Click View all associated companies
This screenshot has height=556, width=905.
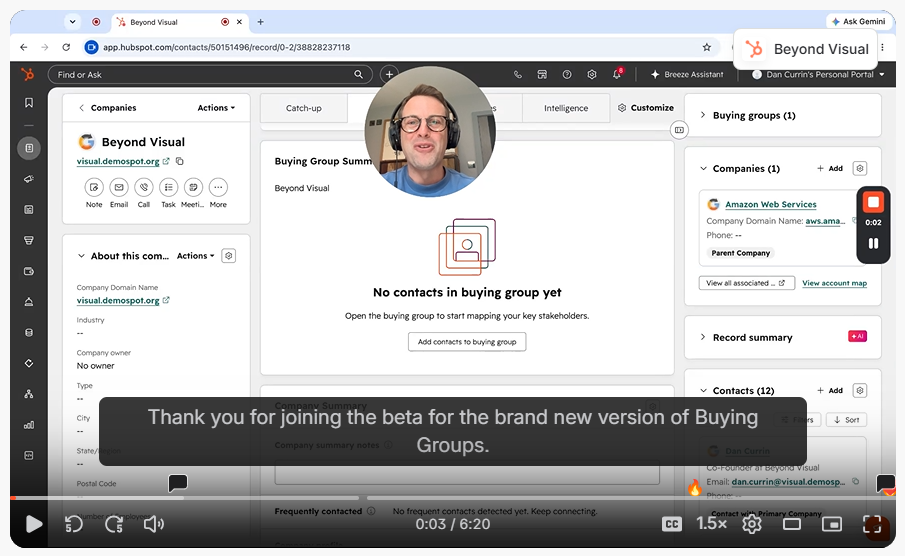click(x=746, y=283)
